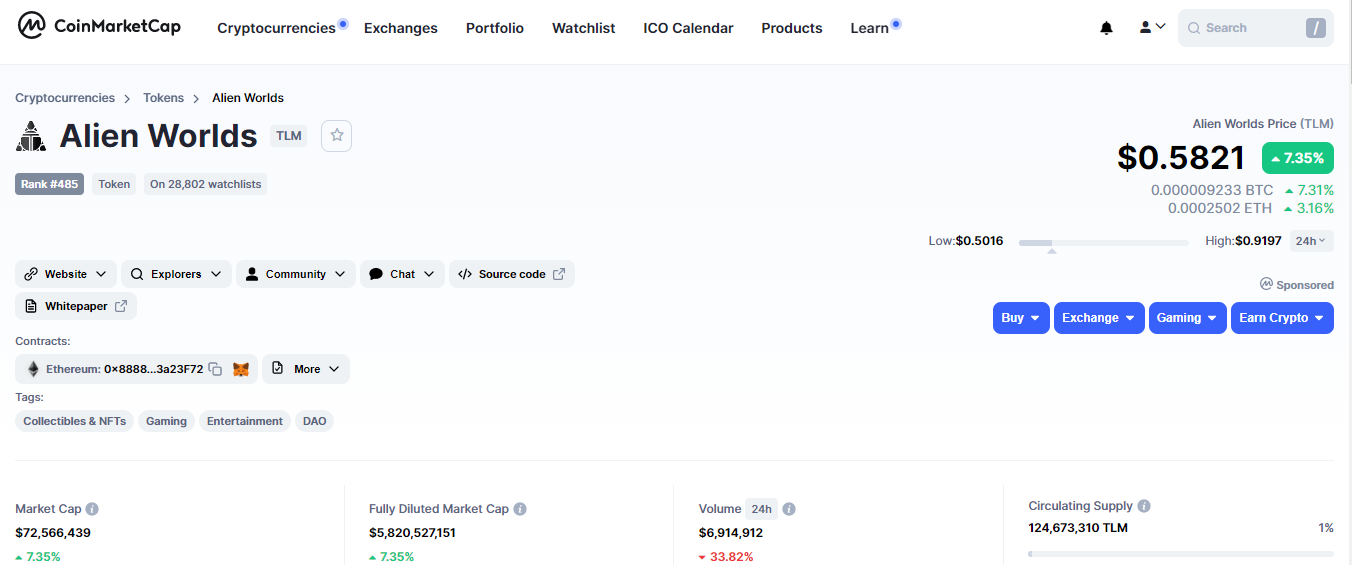Click the slash shortcut key in search
The image size is (1352, 565).
pos(1315,28)
